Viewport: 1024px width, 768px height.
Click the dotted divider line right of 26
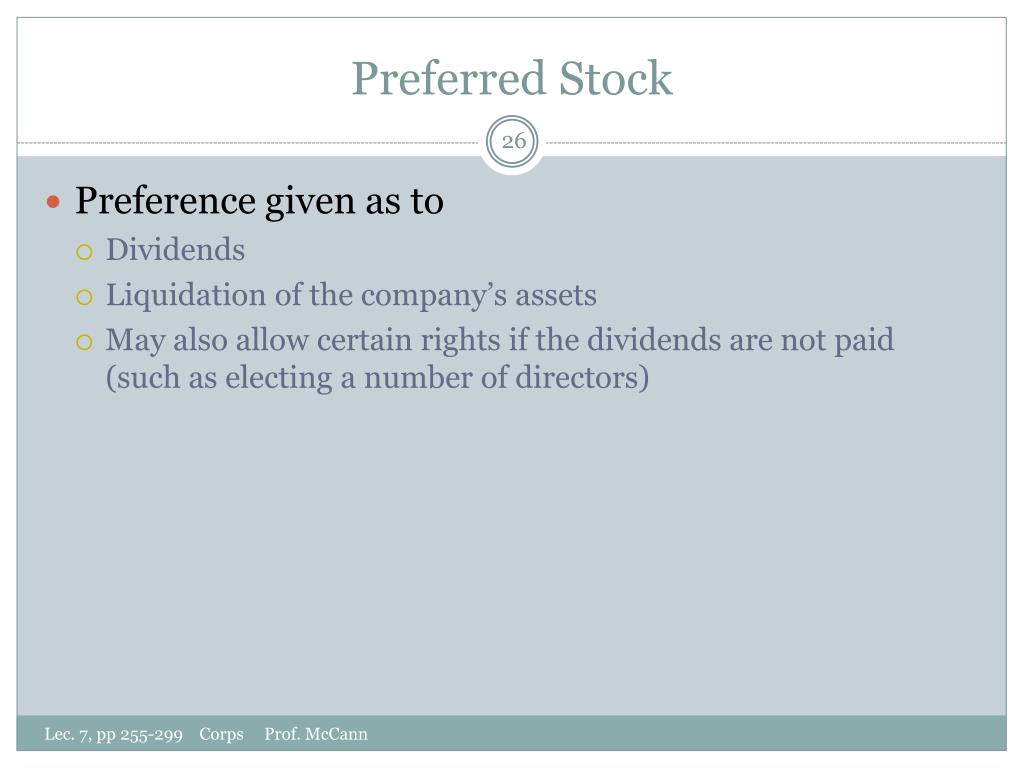[x=776, y=142]
